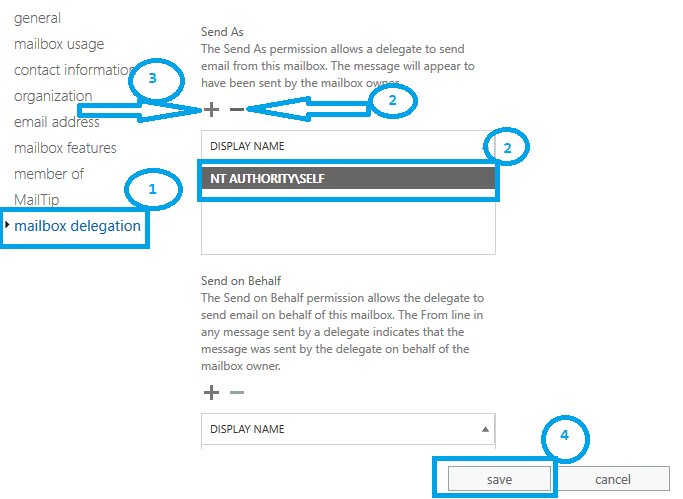
Task: Go to the MailTip section
Action: 37,200
